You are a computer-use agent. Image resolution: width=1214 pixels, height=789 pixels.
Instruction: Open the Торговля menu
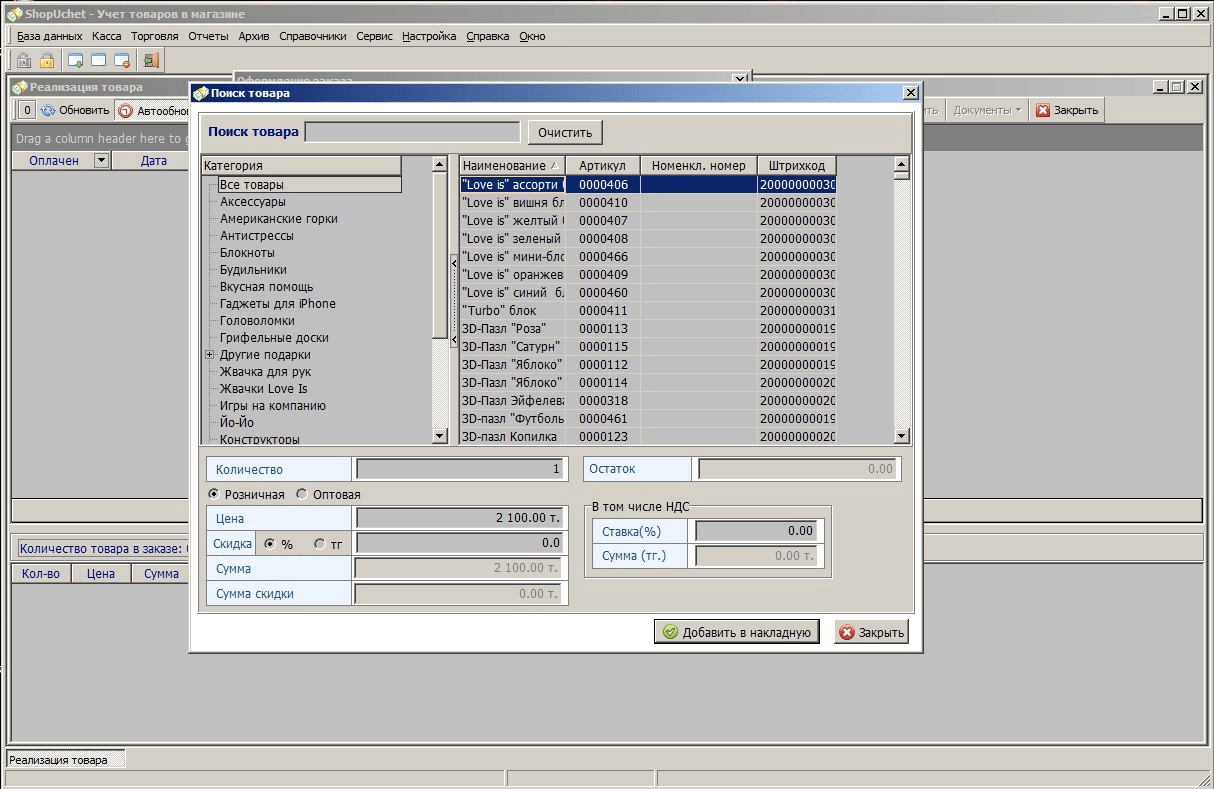pyautogui.click(x=154, y=36)
